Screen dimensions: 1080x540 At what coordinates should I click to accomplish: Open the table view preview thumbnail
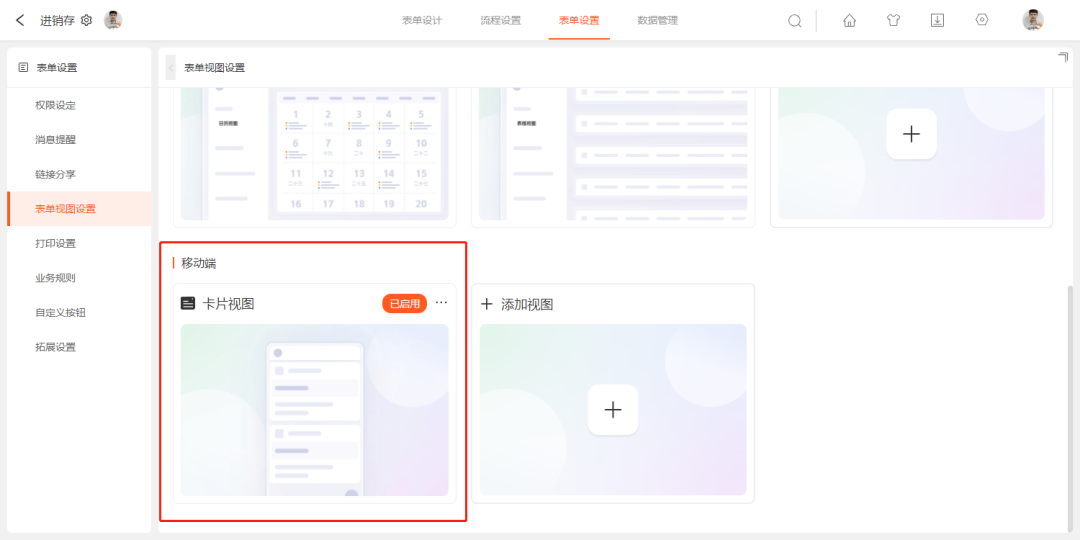(613, 154)
